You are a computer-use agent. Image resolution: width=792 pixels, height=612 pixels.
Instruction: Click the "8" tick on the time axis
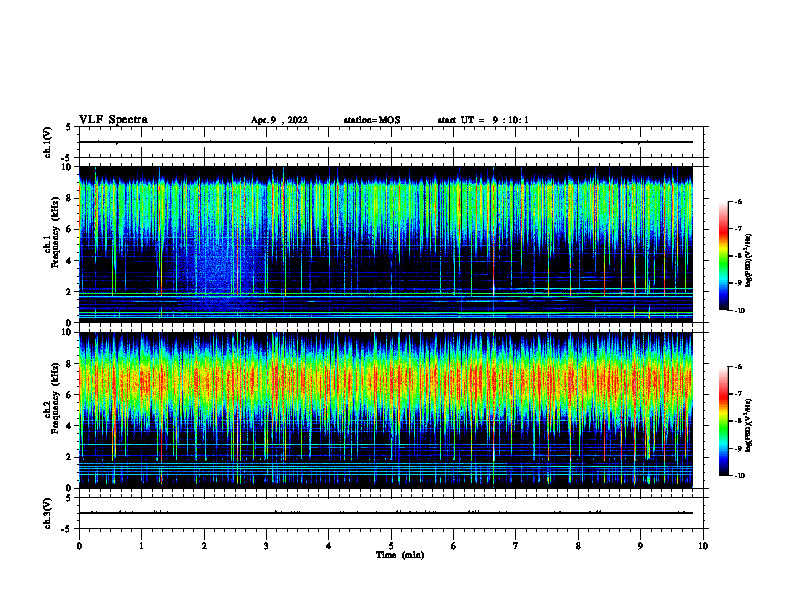click(578, 546)
